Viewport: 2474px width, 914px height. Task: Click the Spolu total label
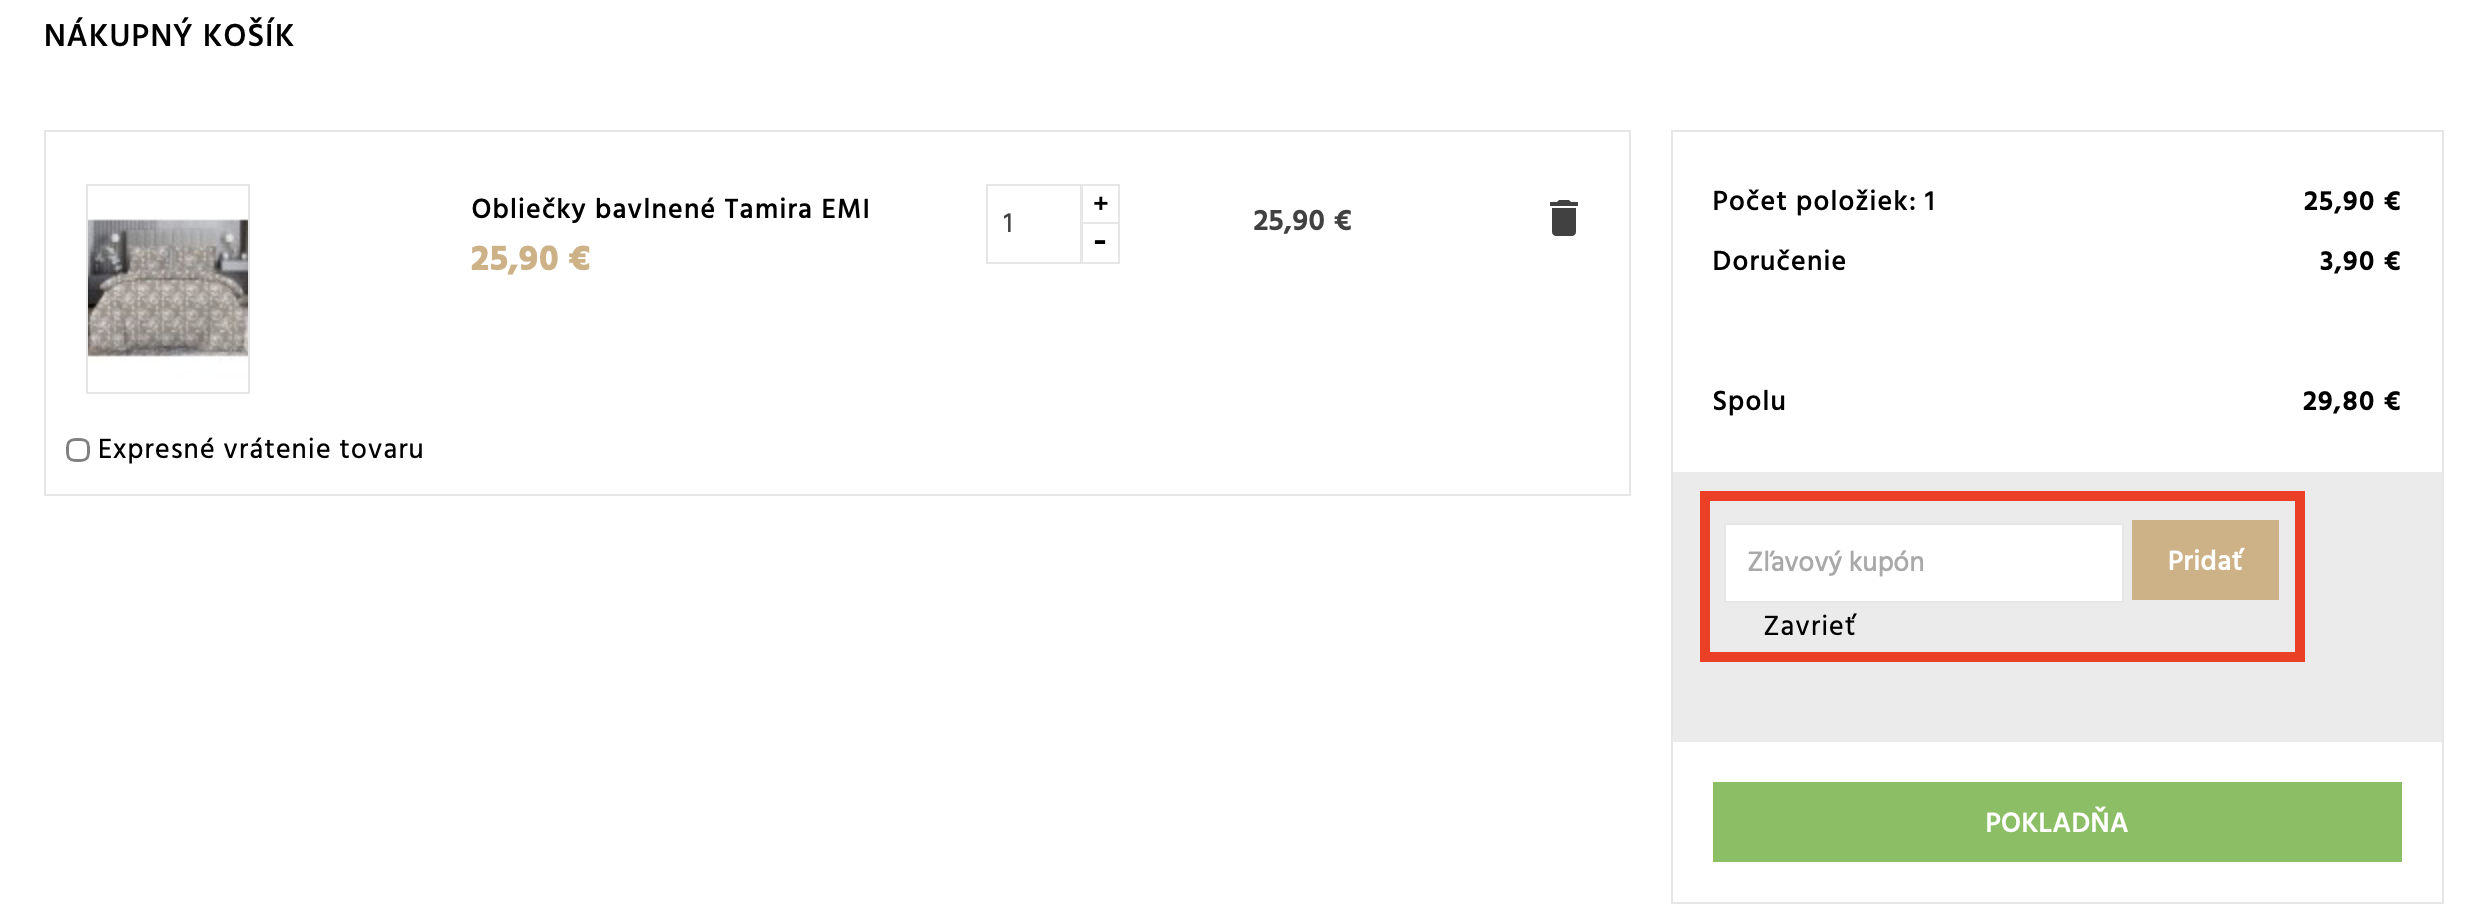click(x=1748, y=401)
